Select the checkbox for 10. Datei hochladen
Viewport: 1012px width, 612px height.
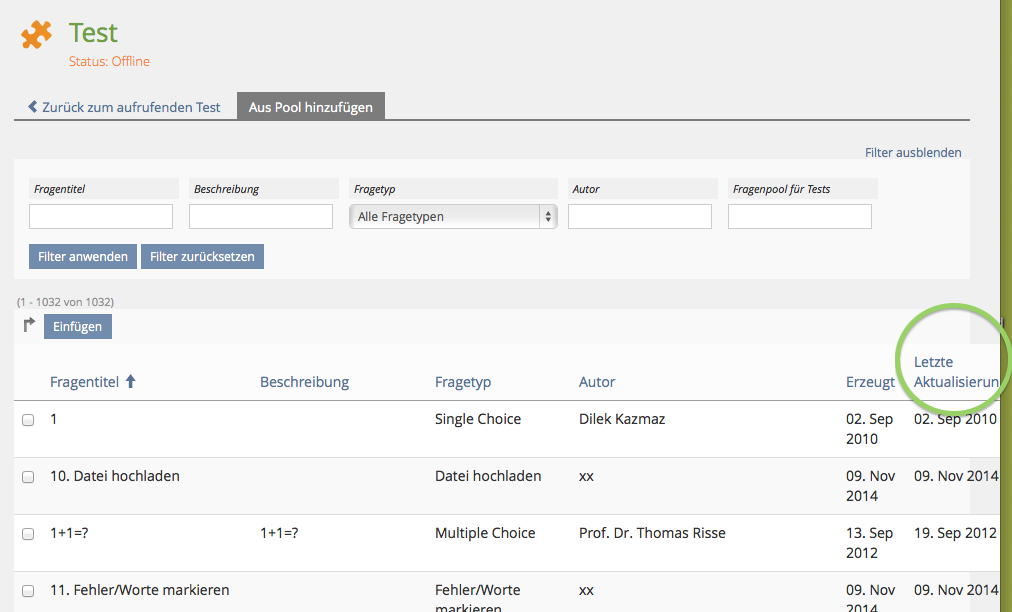point(28,477)
